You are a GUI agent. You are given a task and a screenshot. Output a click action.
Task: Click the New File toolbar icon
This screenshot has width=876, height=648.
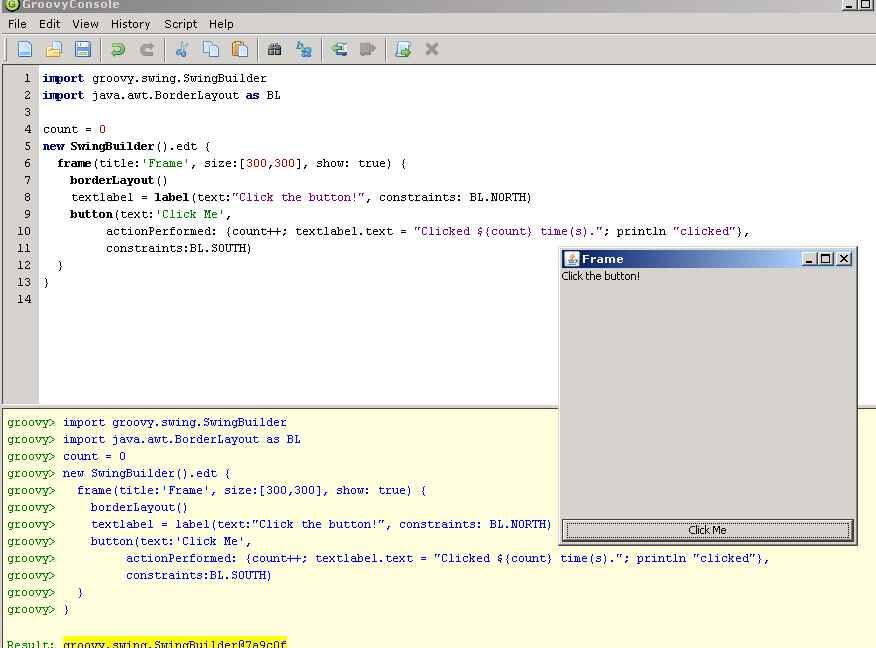(x=25, y=50)
